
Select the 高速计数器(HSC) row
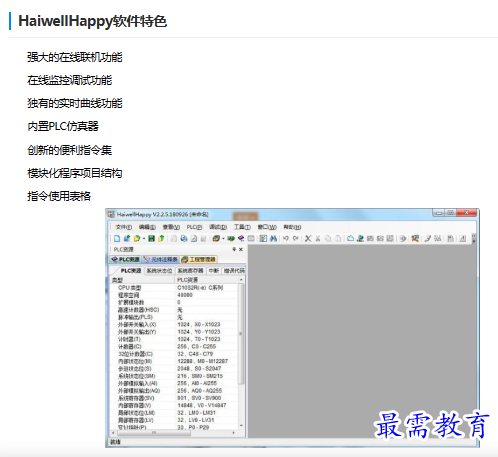[174, 310]
